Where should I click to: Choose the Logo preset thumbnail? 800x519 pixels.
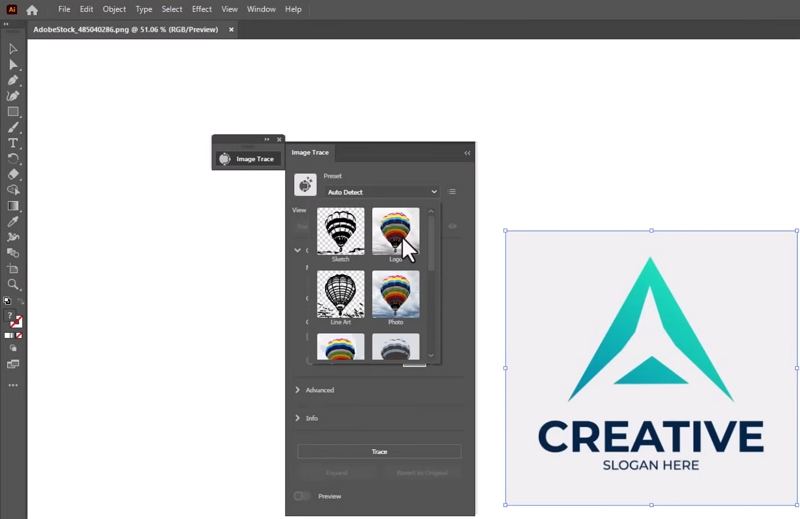pyautogui.click(x=396, y=231)
